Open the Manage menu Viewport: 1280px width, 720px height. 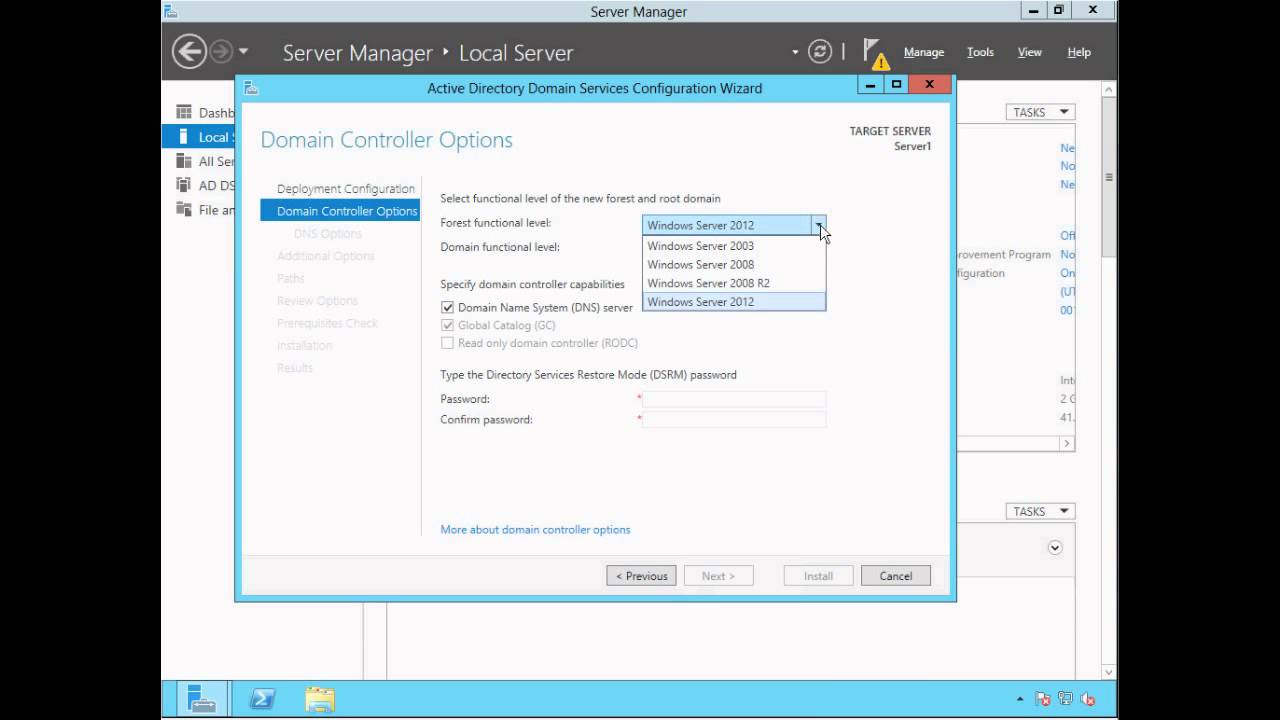tap(924, 52)
